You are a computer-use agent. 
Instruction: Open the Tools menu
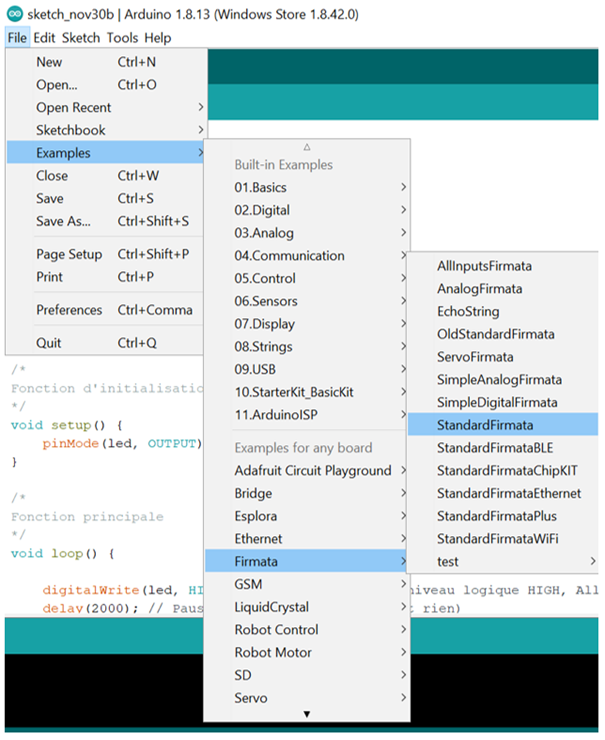click(122, 38)
